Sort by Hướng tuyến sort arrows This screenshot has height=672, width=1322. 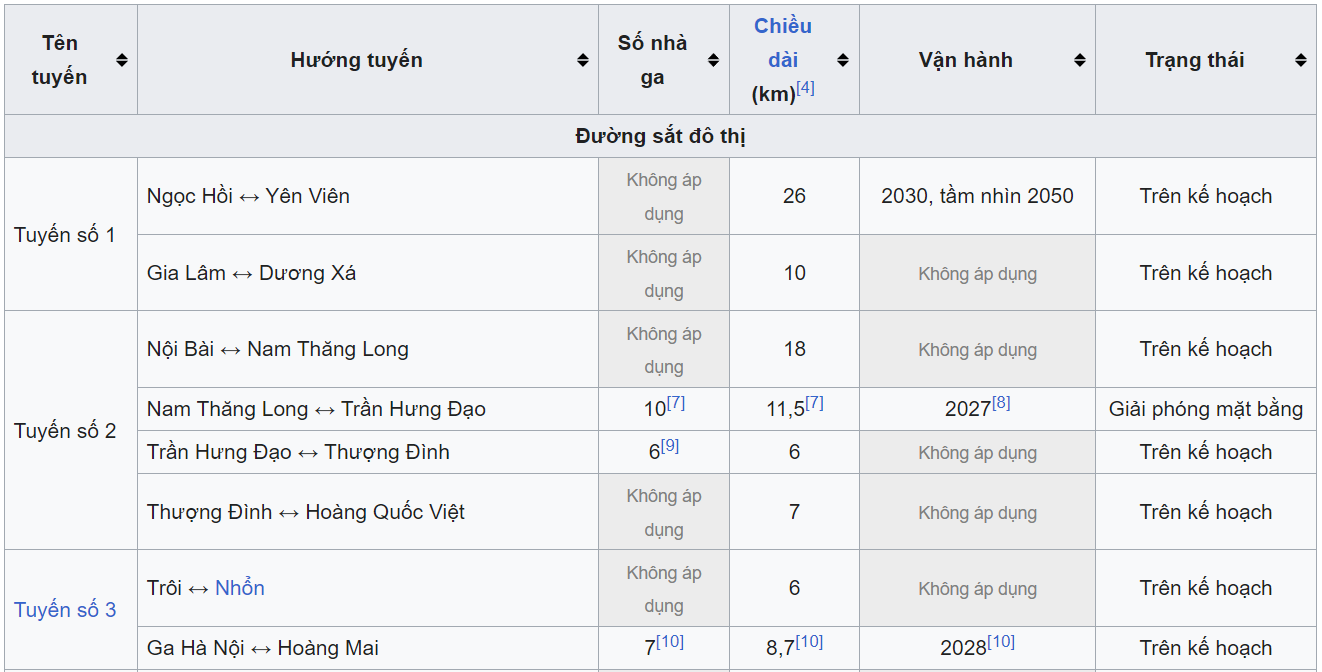(x=583, y=60)
